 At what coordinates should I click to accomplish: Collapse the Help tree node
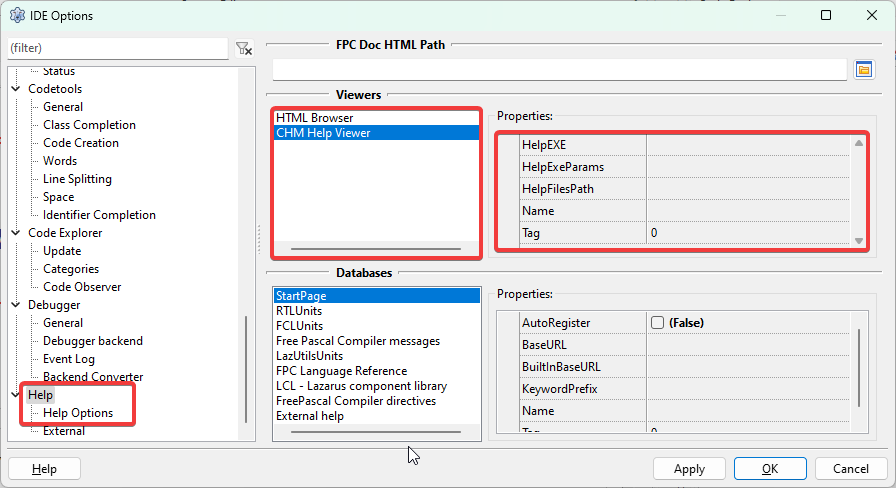pos(16,396)
